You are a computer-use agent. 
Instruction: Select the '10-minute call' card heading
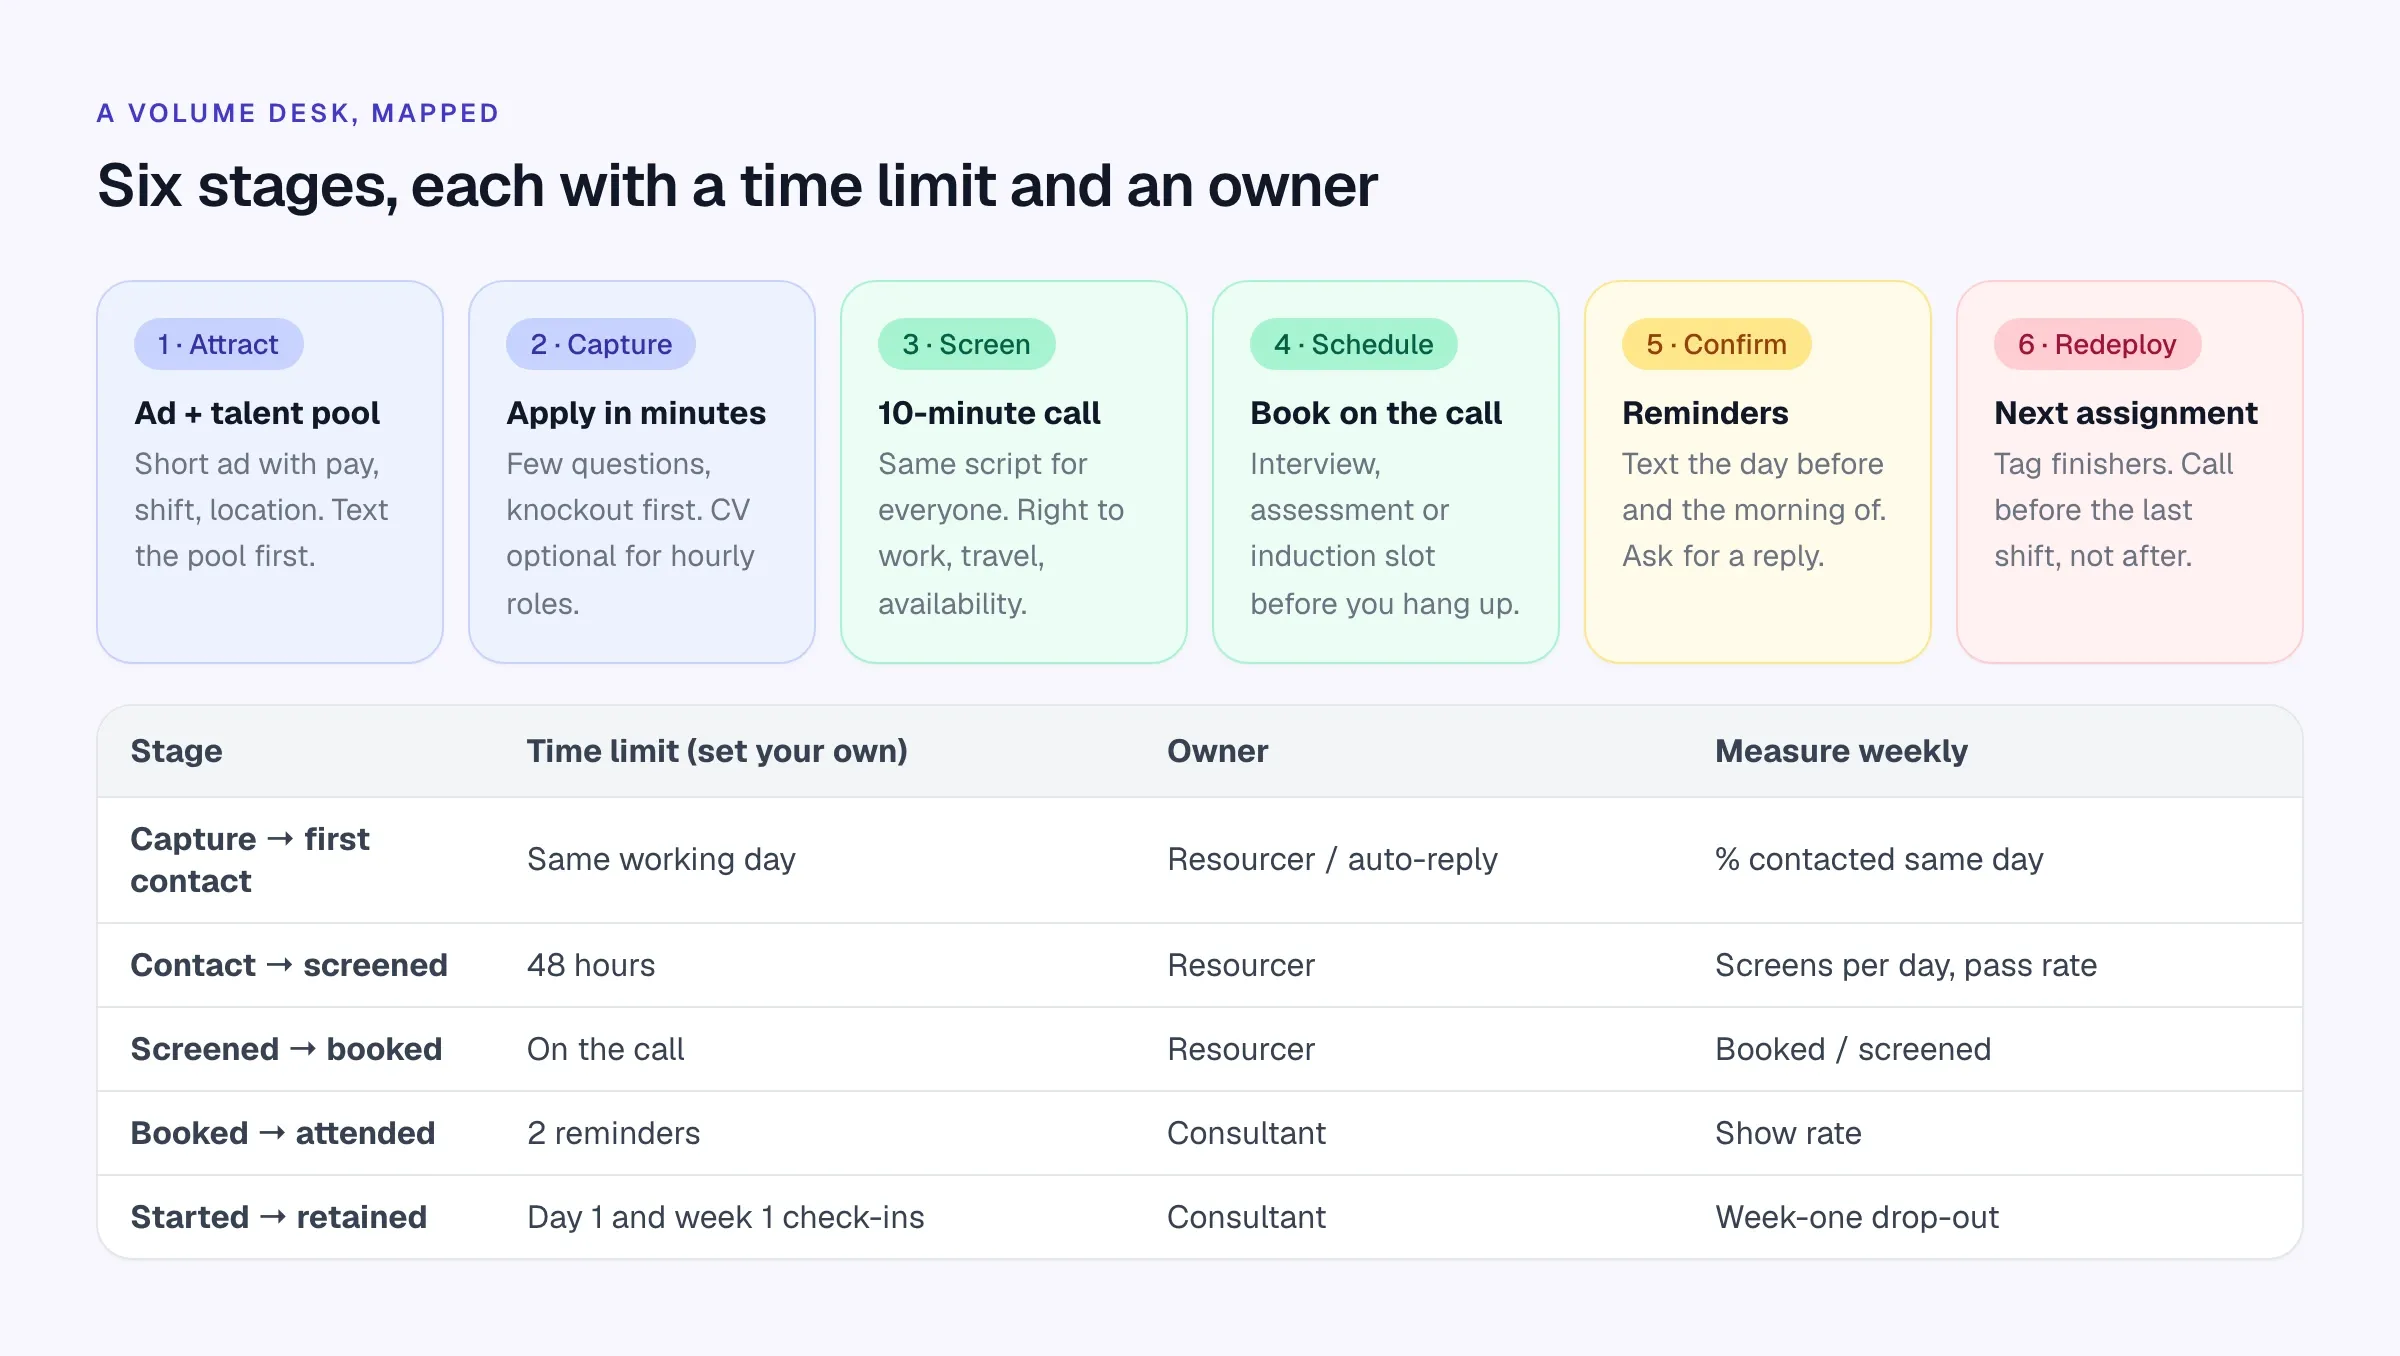[989, 413]
